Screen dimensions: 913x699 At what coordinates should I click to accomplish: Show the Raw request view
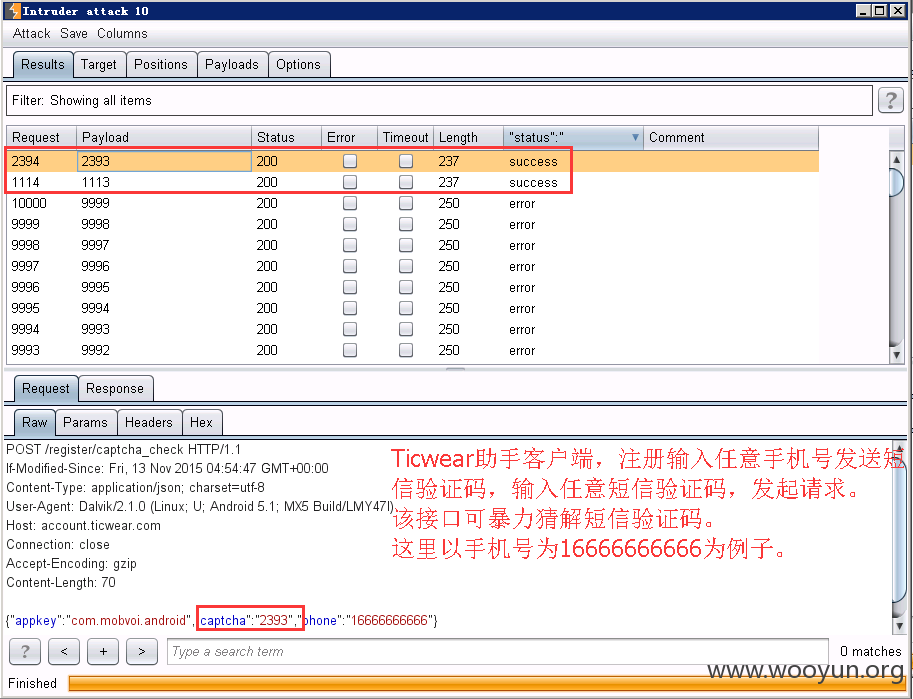pyautogui.click(x=34, y=422)
